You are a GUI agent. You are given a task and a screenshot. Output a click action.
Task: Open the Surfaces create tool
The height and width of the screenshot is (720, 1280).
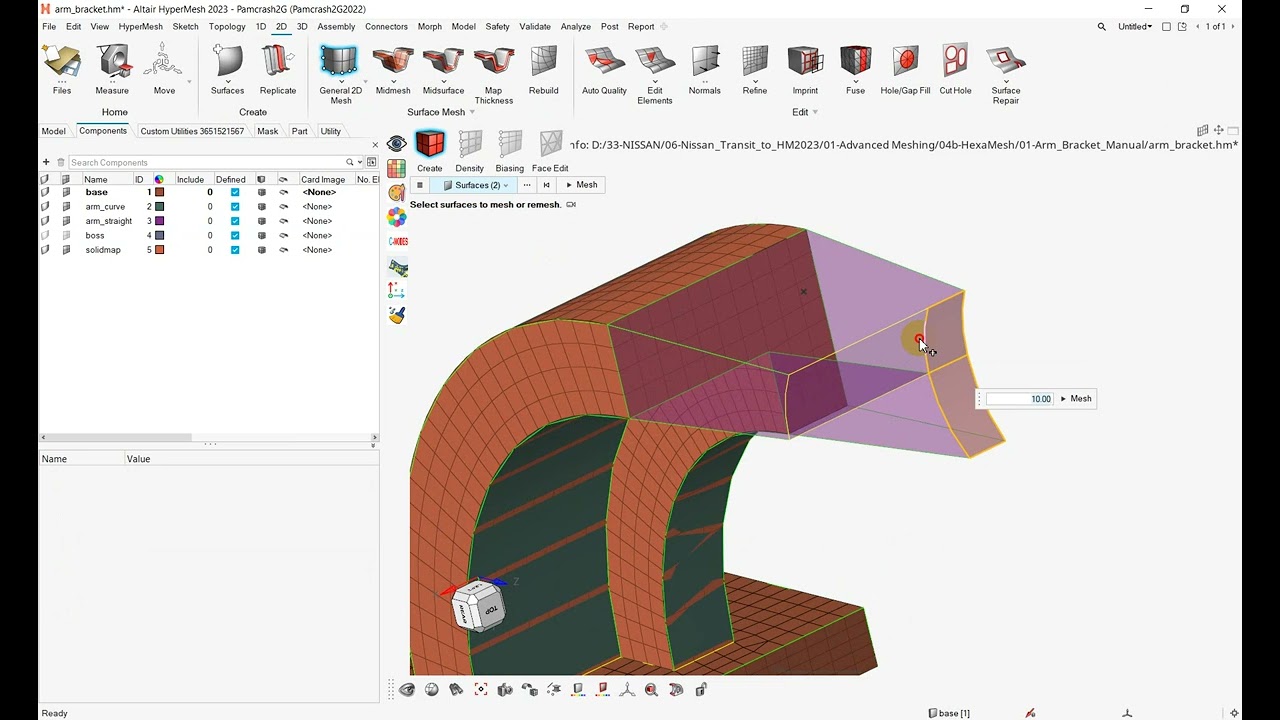coord(227,69)
